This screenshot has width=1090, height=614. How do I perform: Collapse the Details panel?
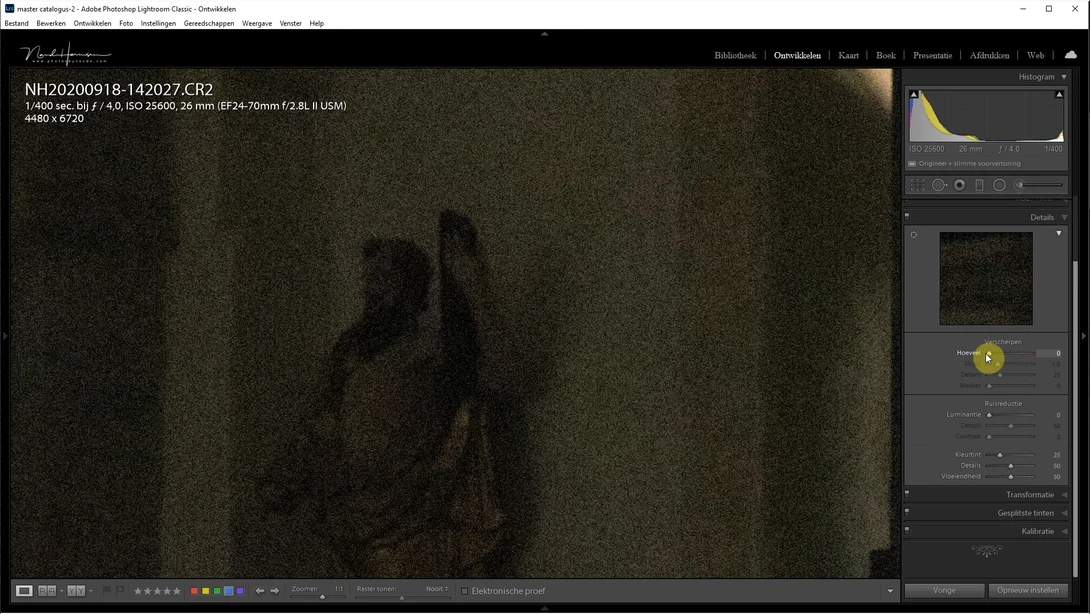coord(1064,217)
